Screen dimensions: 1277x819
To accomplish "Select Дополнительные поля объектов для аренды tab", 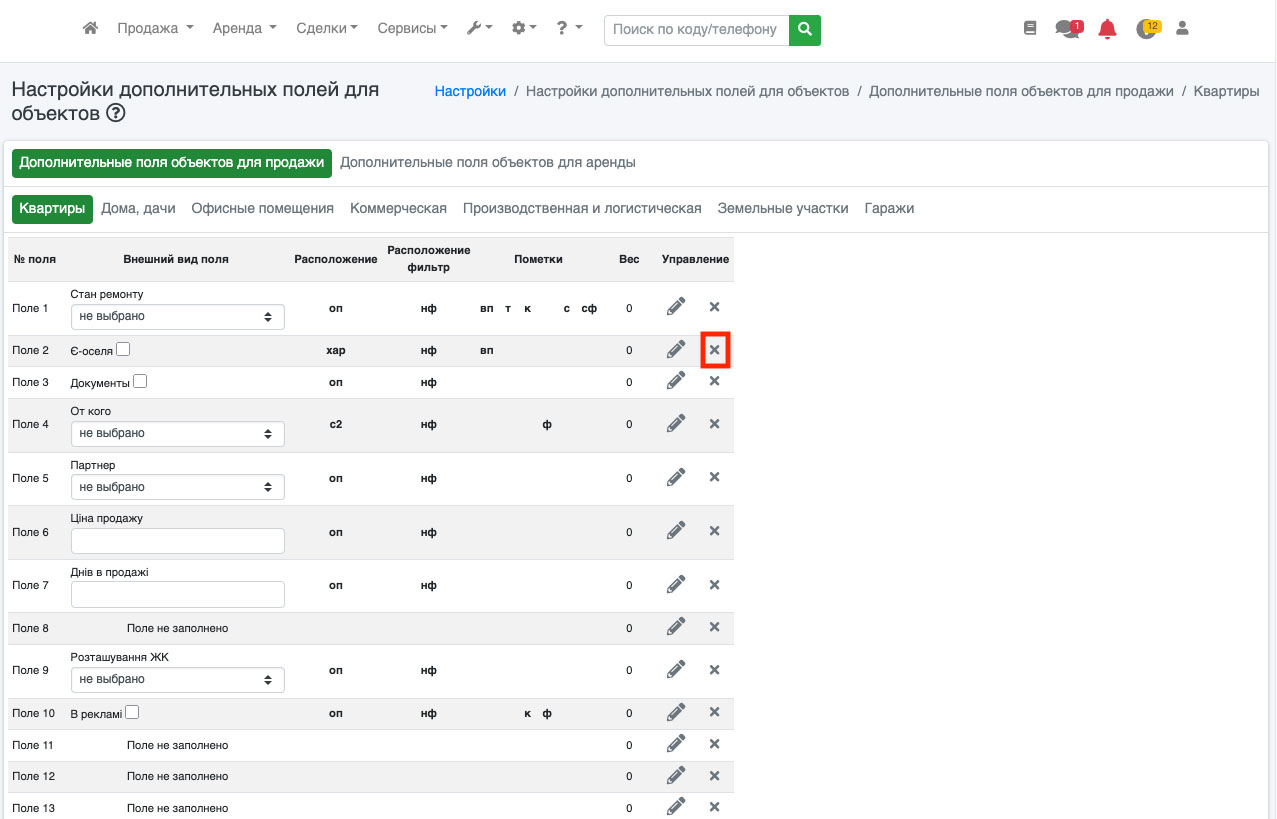I will (488, 163).
